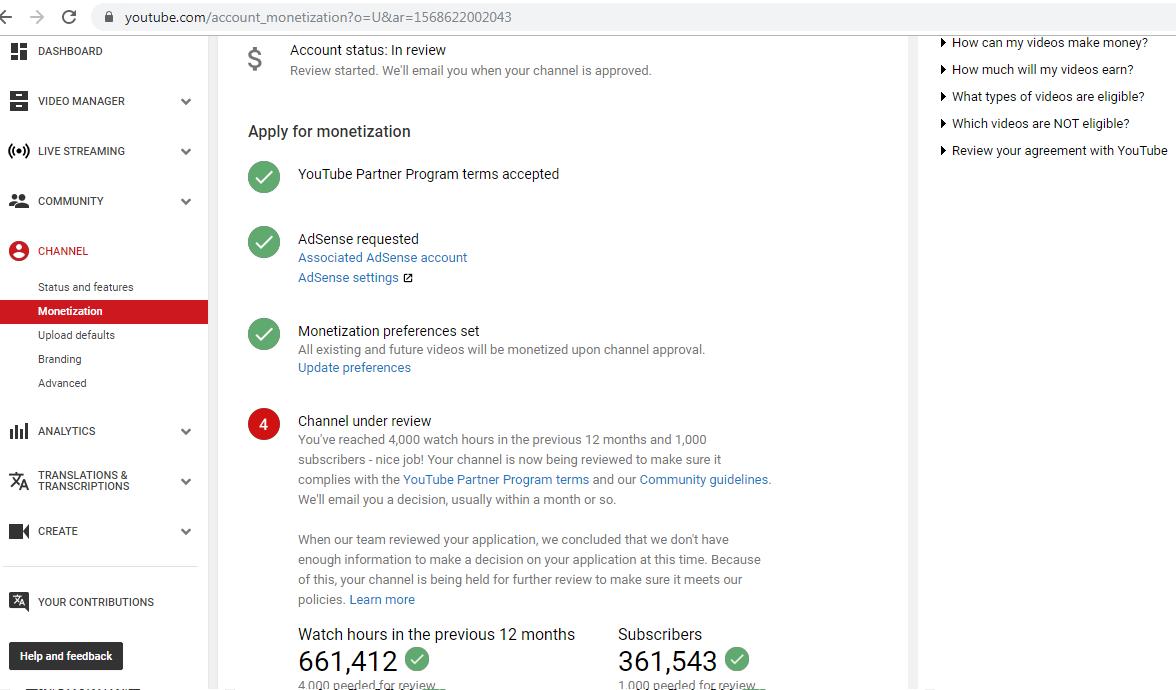The height and width of the screenshot is (690, 1176).
Task: Open the YouTube Partner Program terms link
Action: coord(496,480)
